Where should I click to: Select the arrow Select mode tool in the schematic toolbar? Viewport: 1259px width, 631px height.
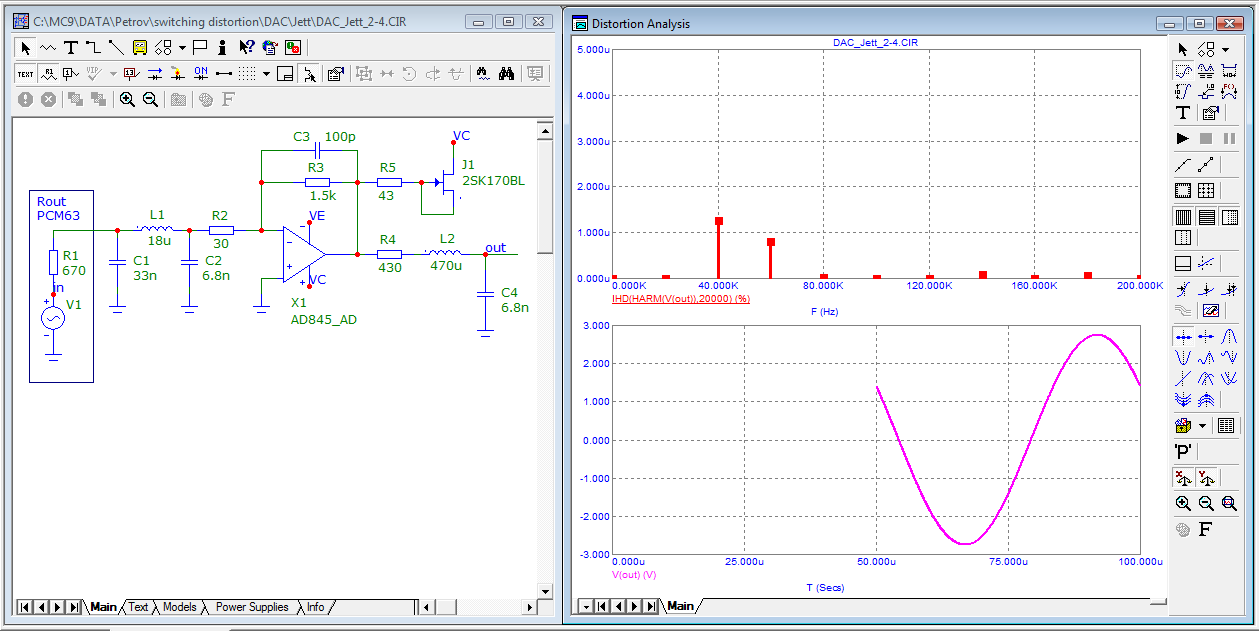(26, 47)
